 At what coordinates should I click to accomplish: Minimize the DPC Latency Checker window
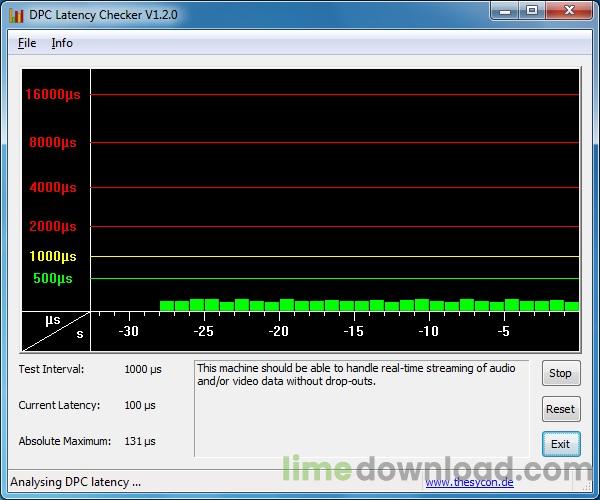pyautogui.click(x=502, y=12)
